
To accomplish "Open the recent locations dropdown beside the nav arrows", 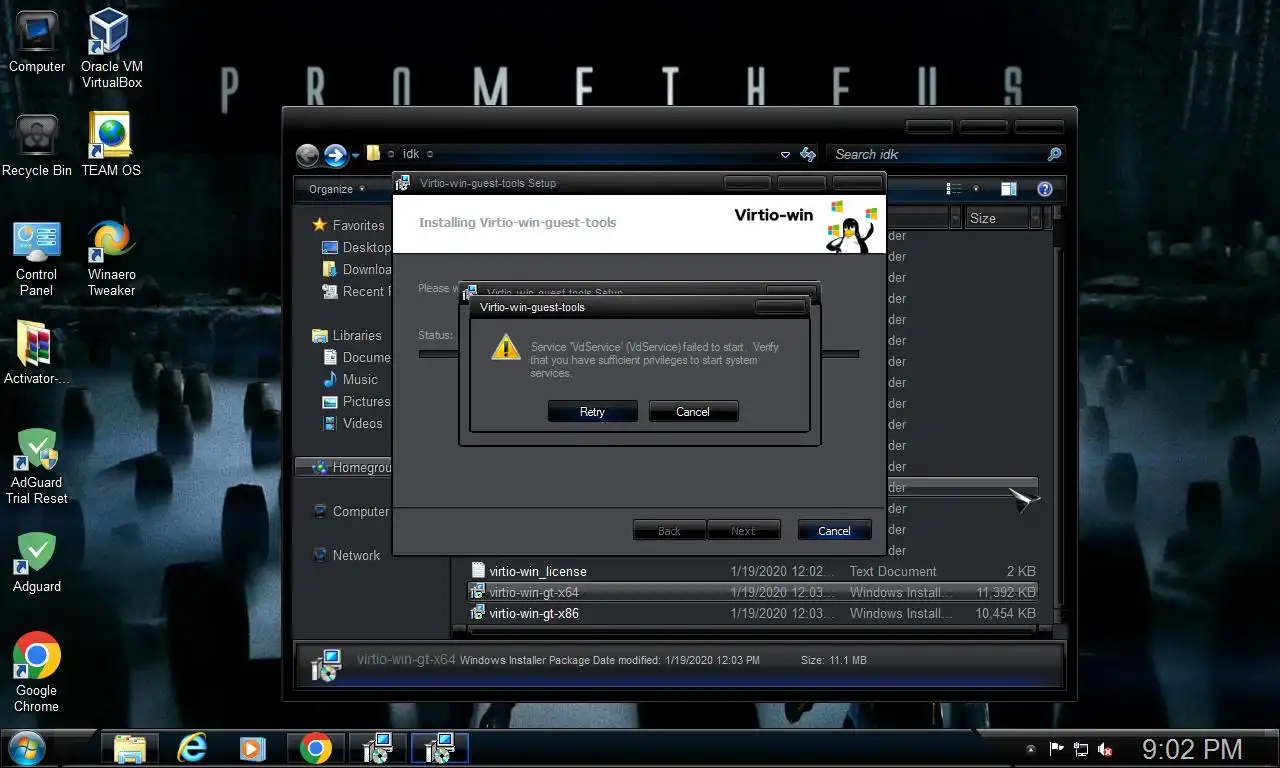I will pos(355,156).
